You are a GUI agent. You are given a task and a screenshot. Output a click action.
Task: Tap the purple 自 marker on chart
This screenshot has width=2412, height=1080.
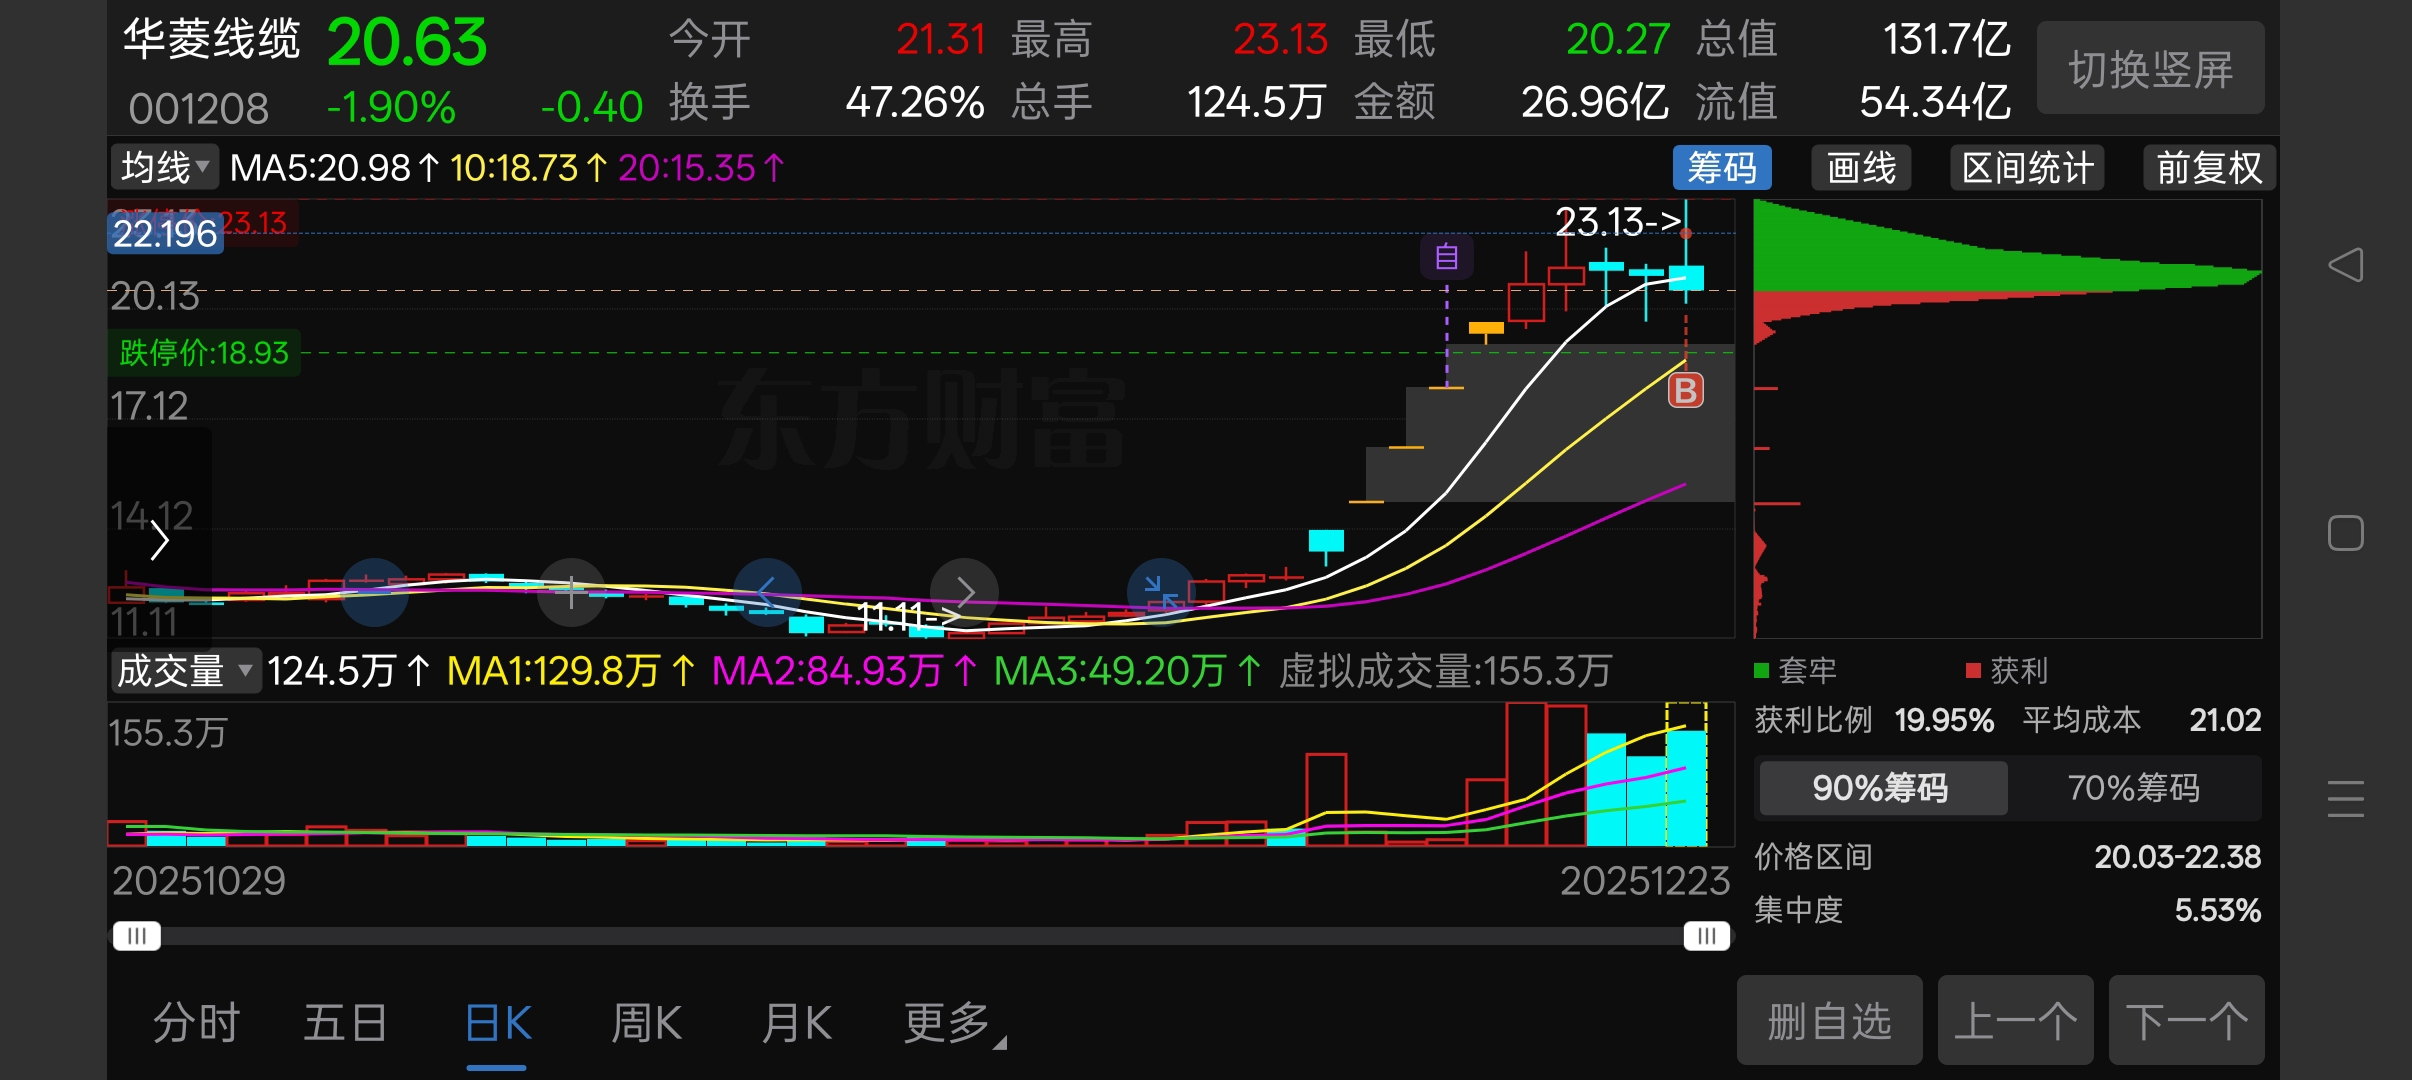pyautogui.click(x=1446, y=258)
